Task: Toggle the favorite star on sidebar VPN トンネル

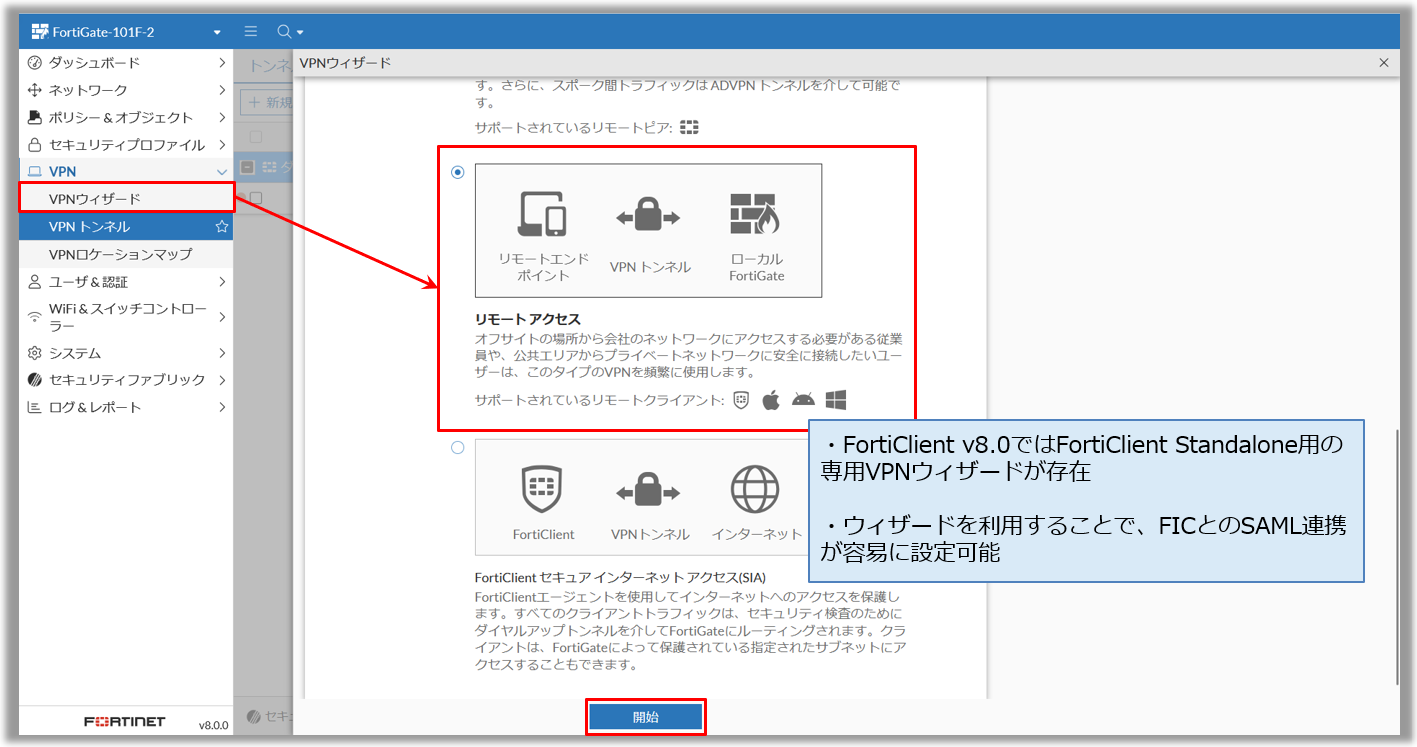Action: click(222, 227)
